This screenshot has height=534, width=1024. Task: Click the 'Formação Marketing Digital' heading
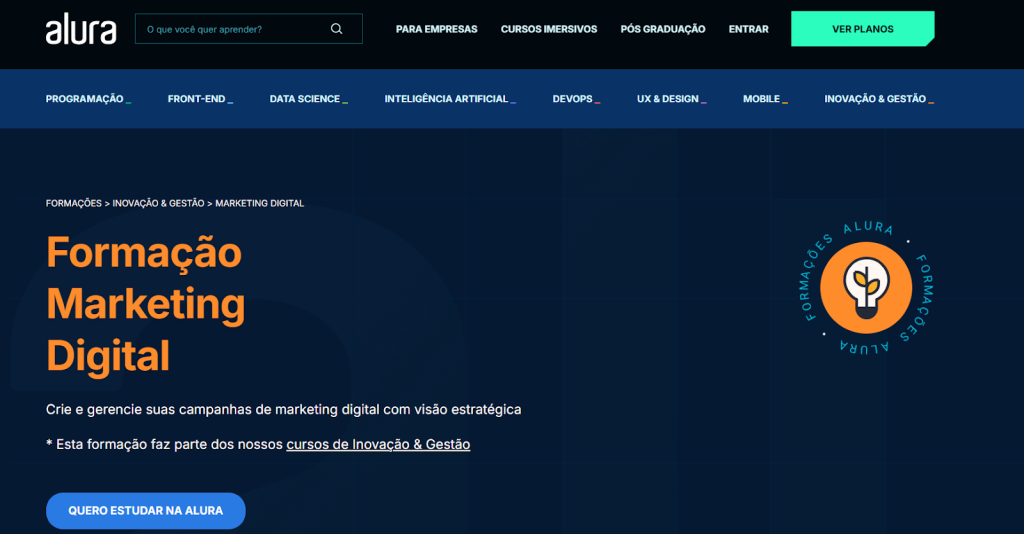click(x=146, y=304)
